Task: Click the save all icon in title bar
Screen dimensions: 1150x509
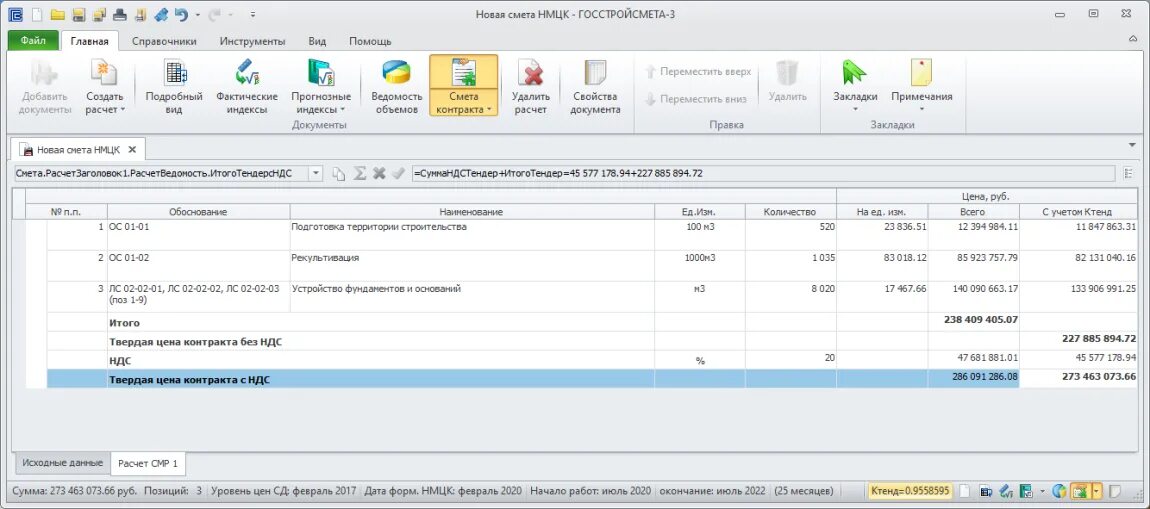Action: click(x=99, y=14)
